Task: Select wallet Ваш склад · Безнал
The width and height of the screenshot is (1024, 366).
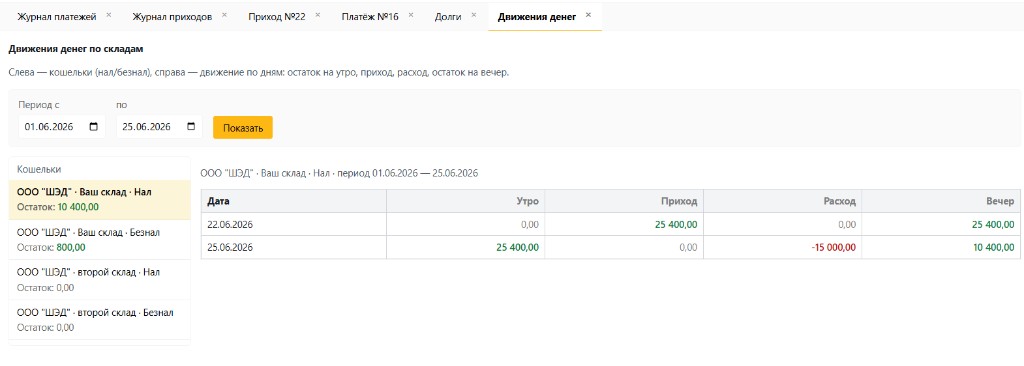Action: 100,240
